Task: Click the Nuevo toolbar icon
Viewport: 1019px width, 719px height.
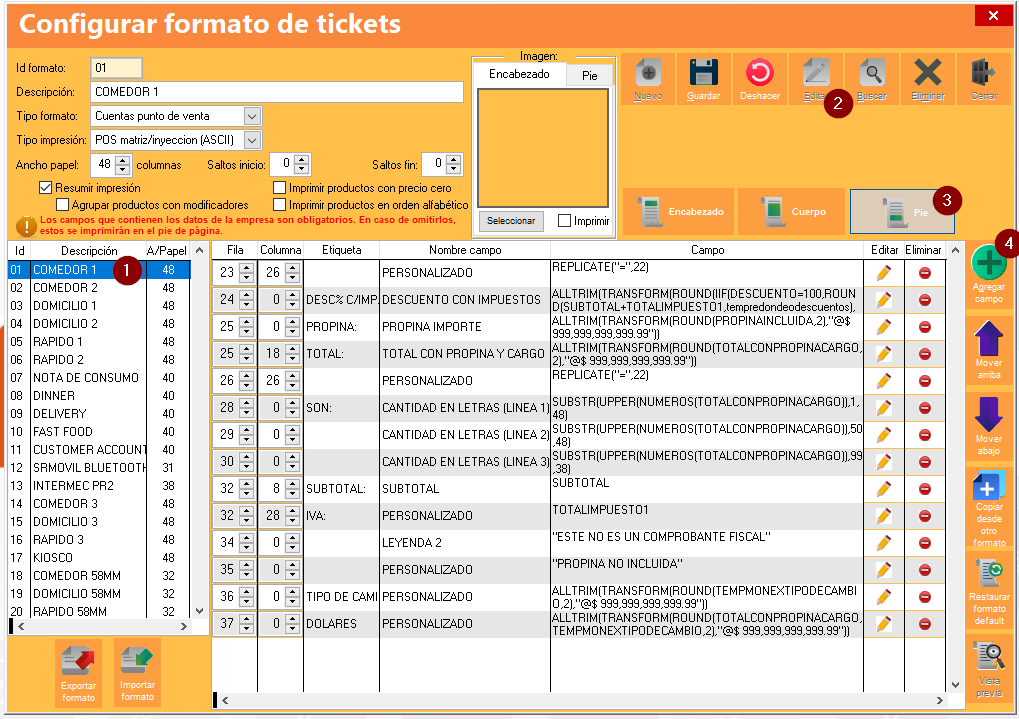Action: pos(648,79)
